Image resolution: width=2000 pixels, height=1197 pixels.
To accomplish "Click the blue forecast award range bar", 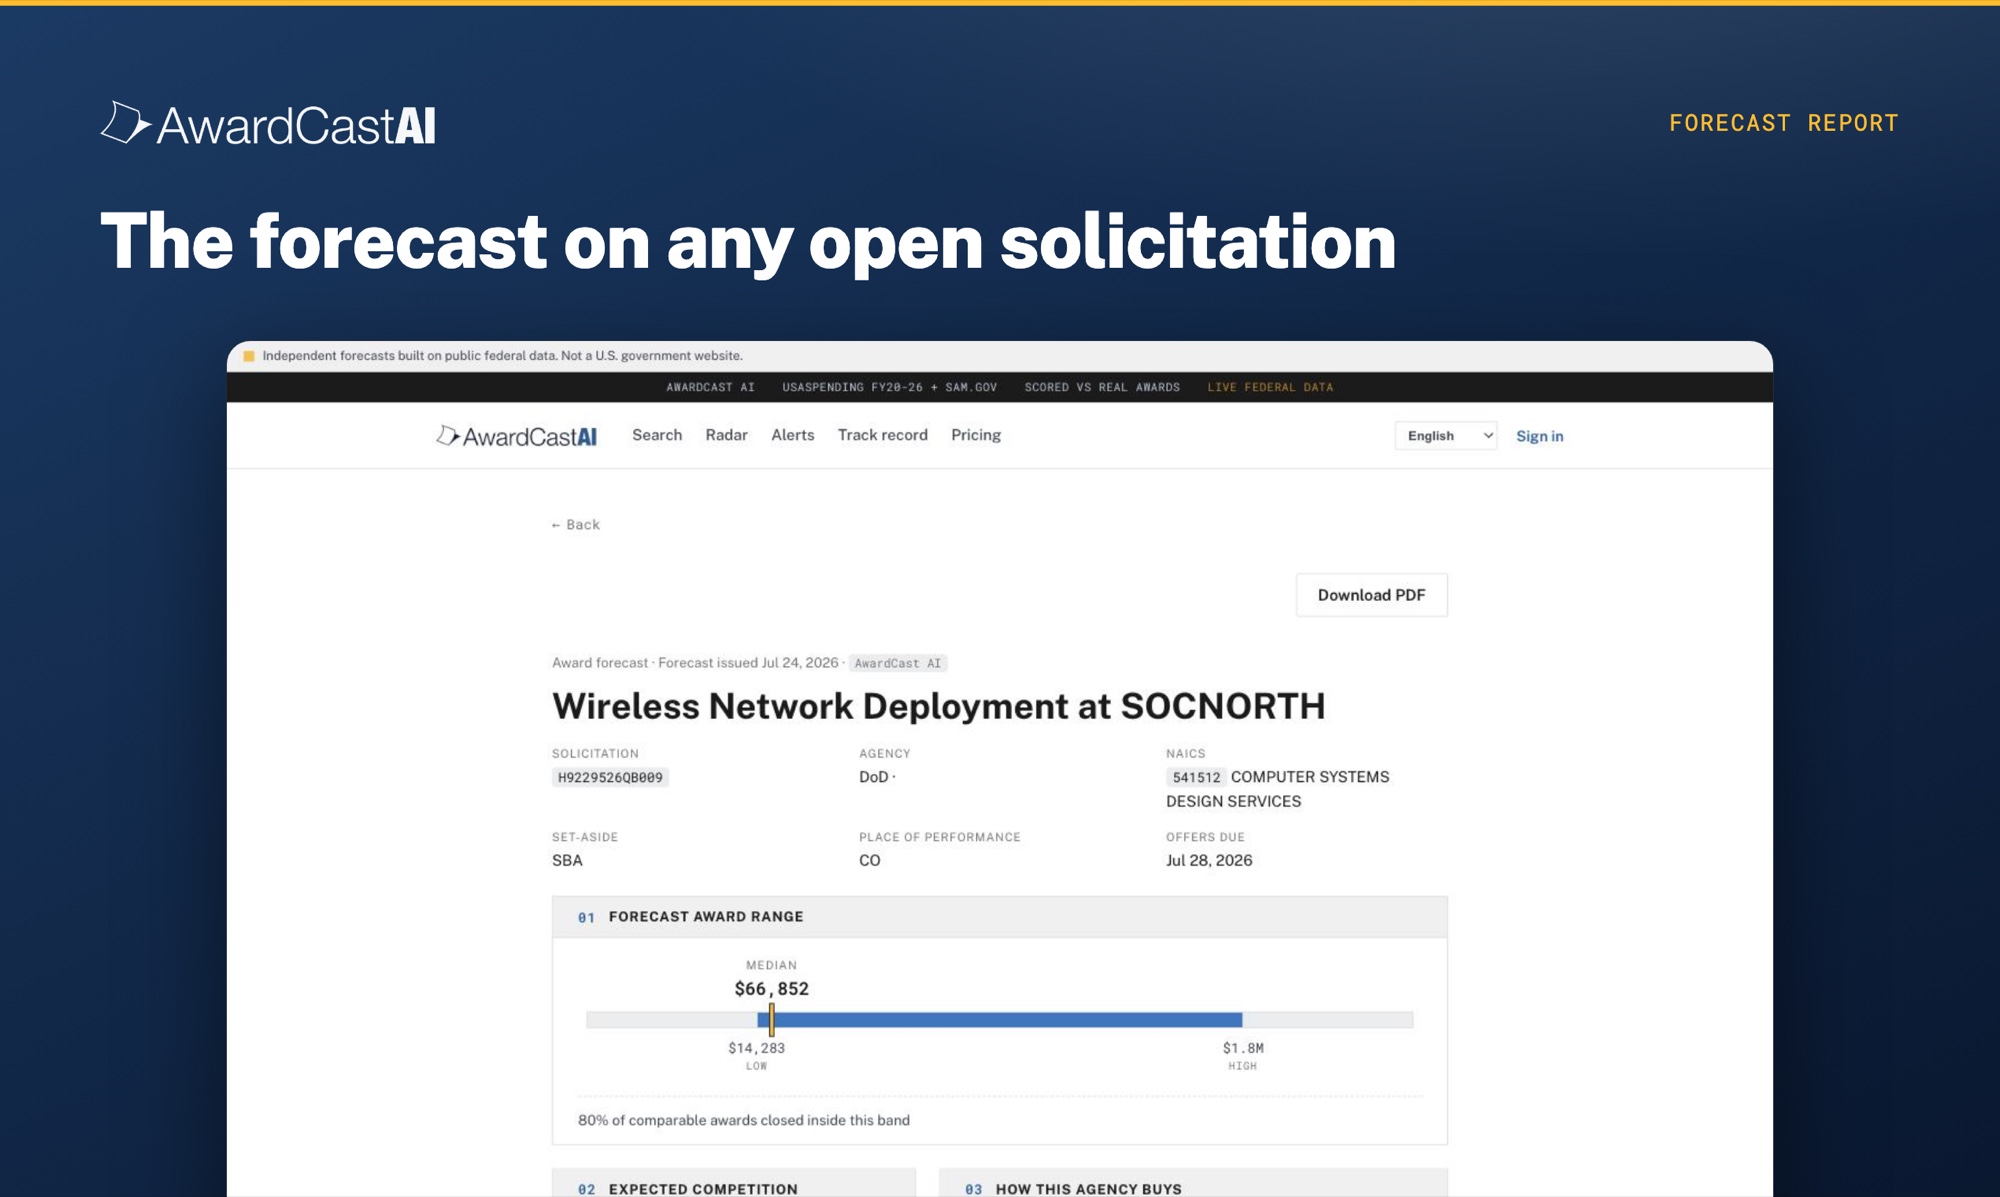I will point(1000,1019).
